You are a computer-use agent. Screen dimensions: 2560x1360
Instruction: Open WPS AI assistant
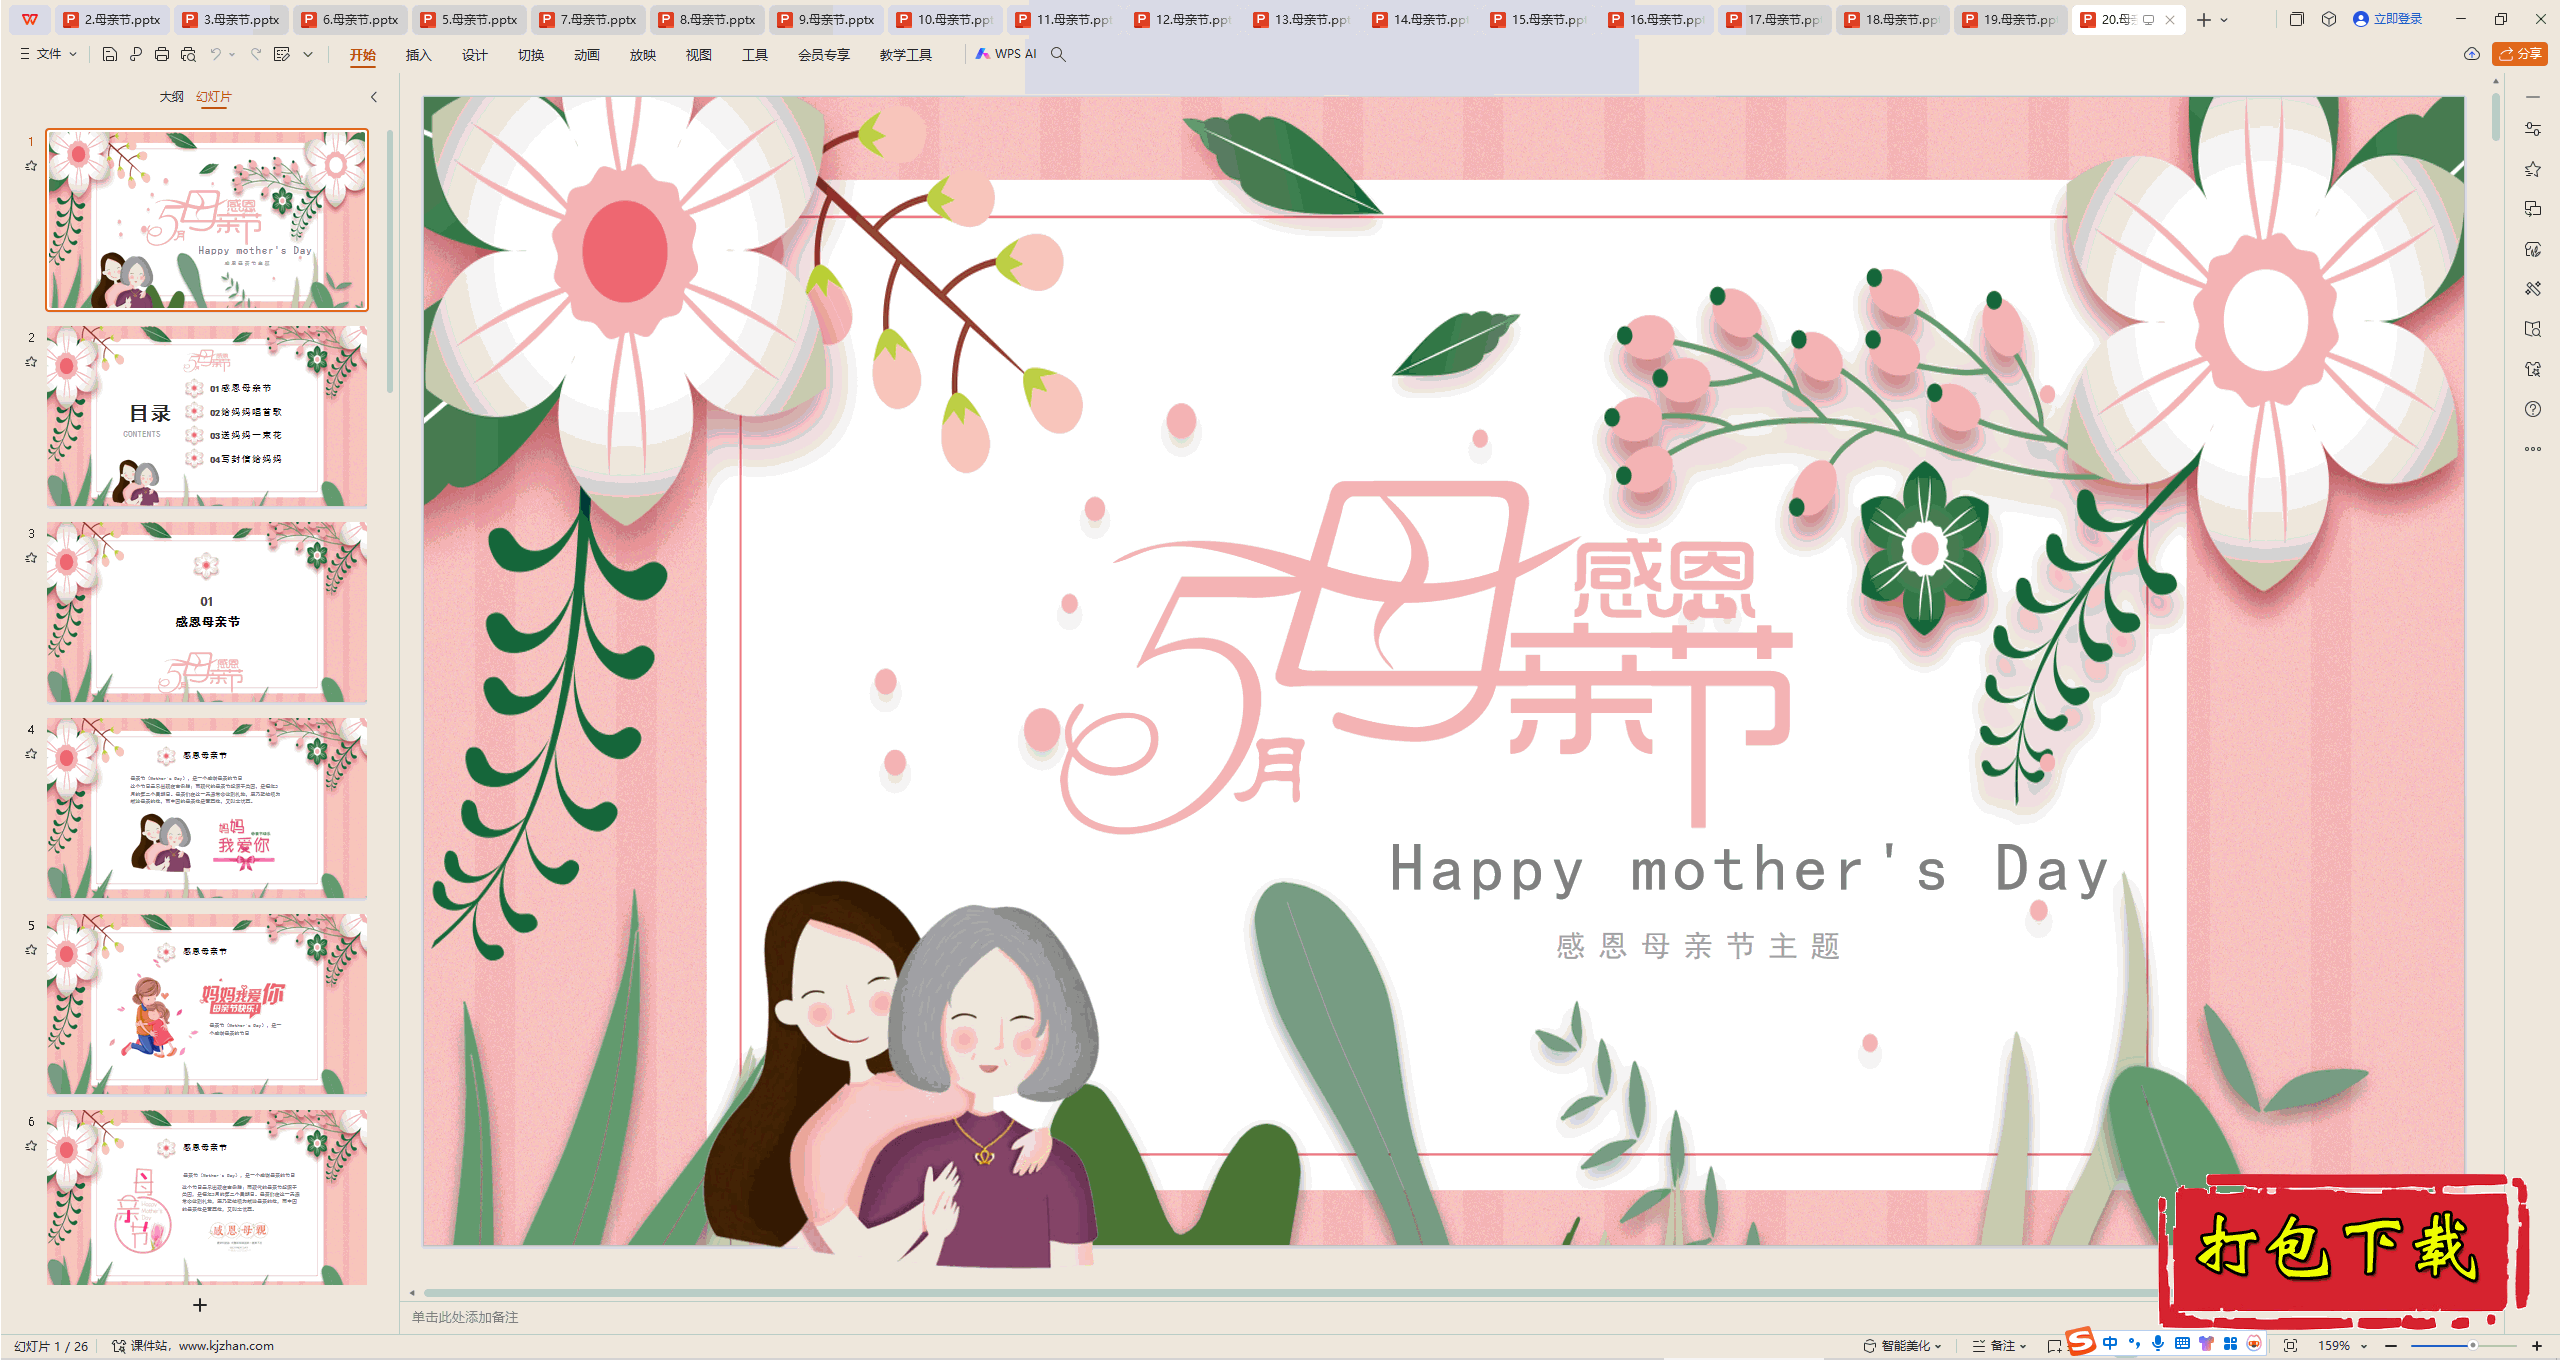tap(1007, 54)
